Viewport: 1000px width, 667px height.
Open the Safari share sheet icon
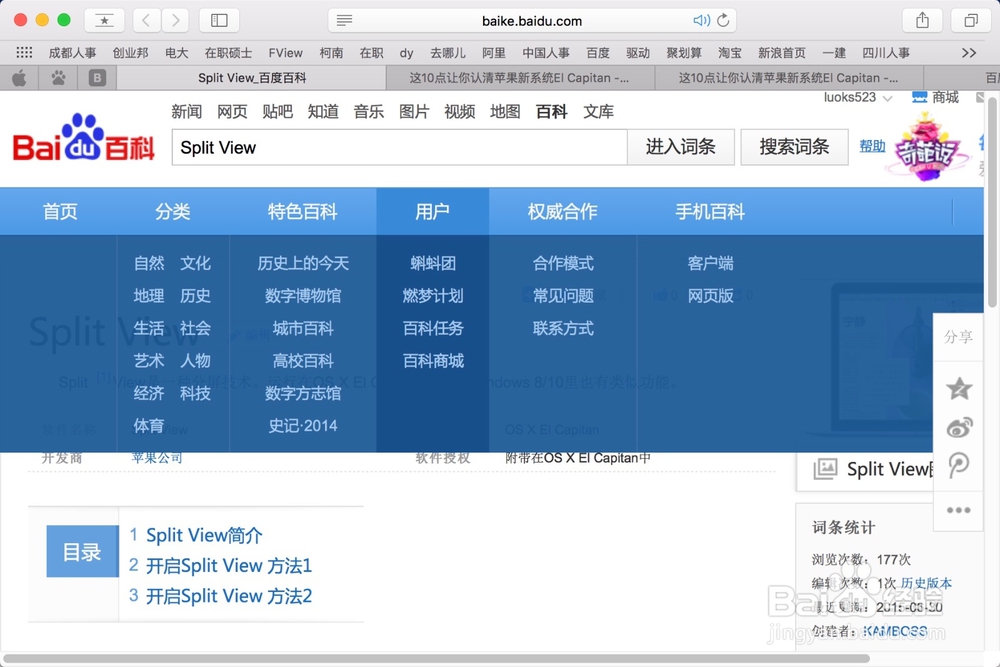(921, 19)
